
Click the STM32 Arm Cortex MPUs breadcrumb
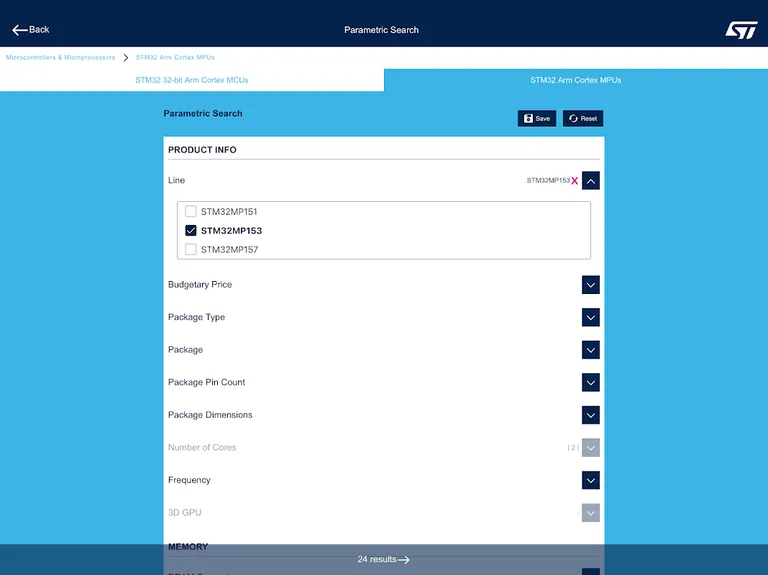(175, 57)
